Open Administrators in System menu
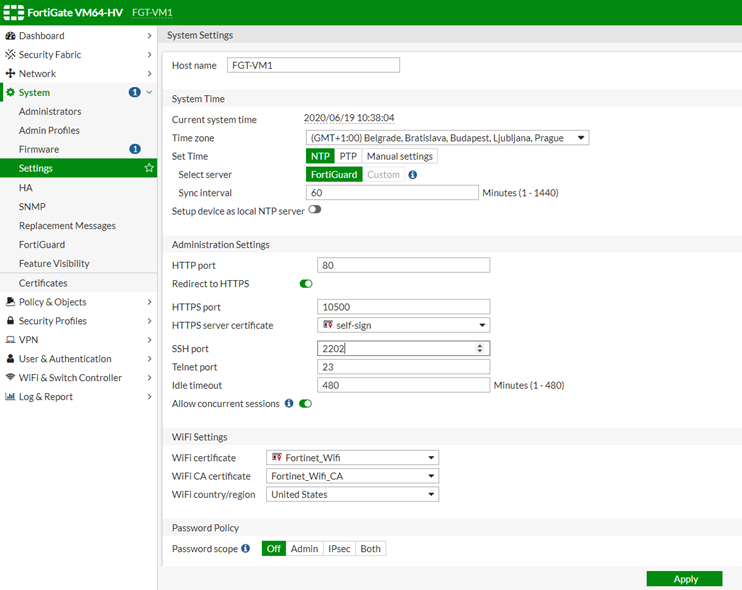 [x=50, y=112]
